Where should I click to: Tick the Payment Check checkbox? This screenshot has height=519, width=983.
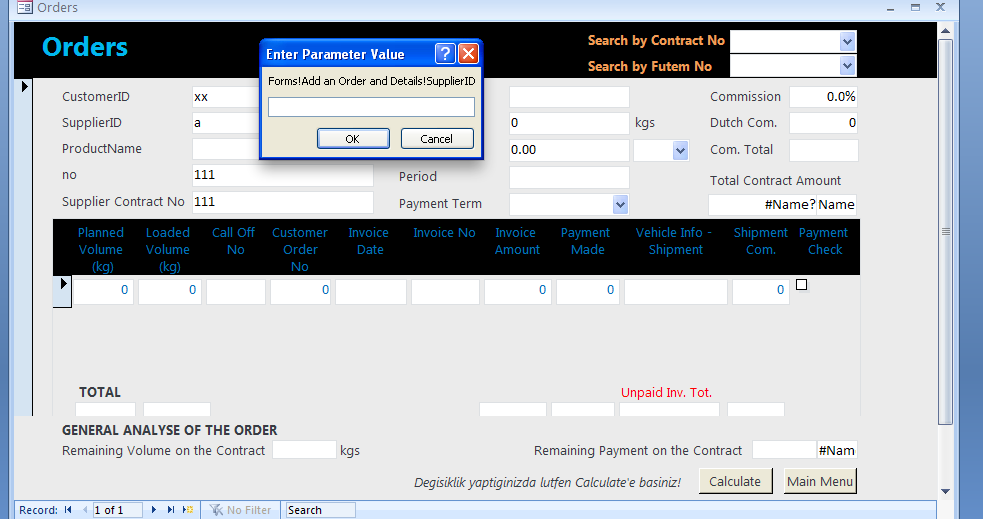click(801, 285)
